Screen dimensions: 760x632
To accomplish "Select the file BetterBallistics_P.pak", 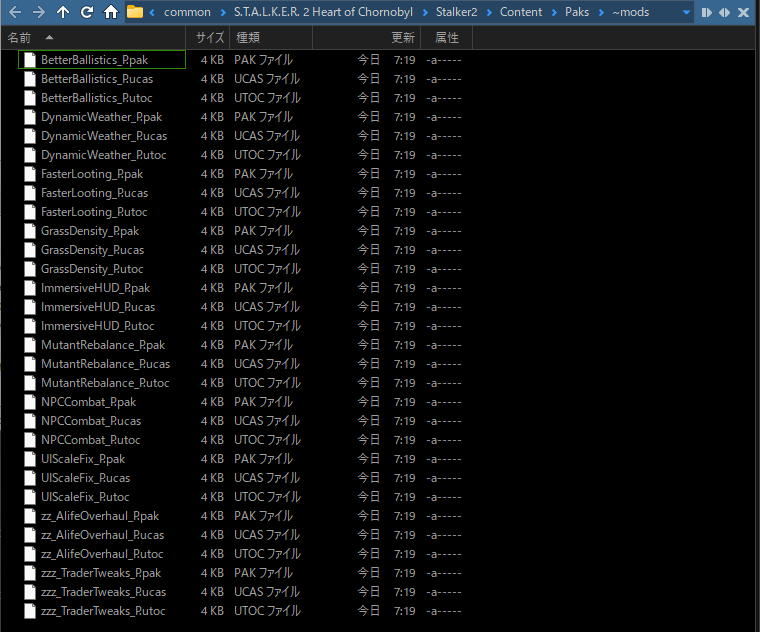I will coord(95,60).
